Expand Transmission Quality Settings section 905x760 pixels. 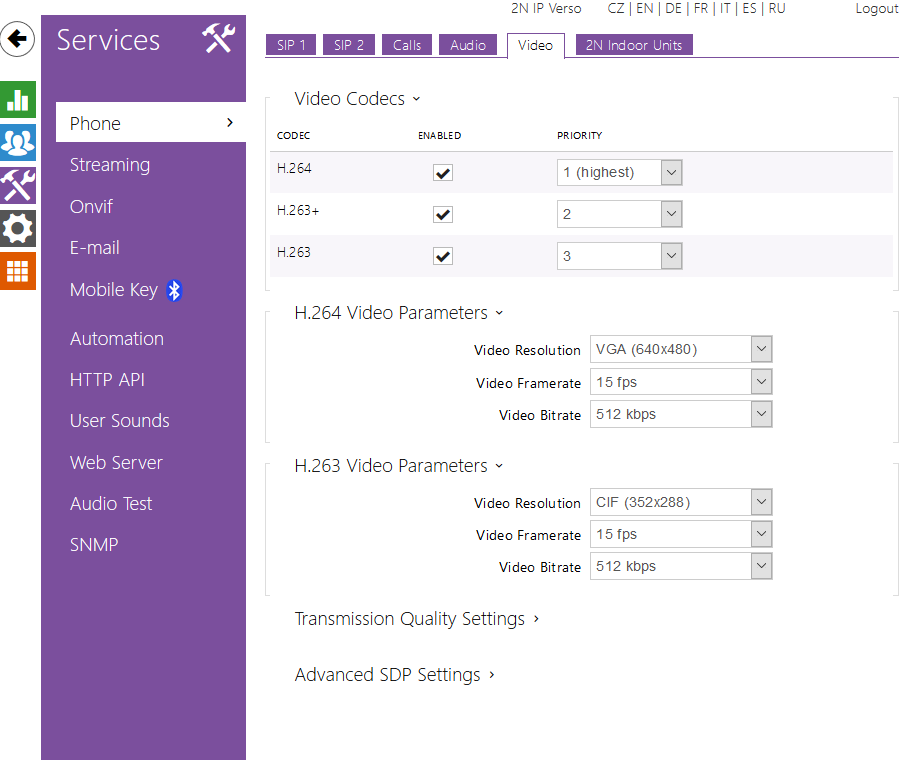tap(416, 619)
